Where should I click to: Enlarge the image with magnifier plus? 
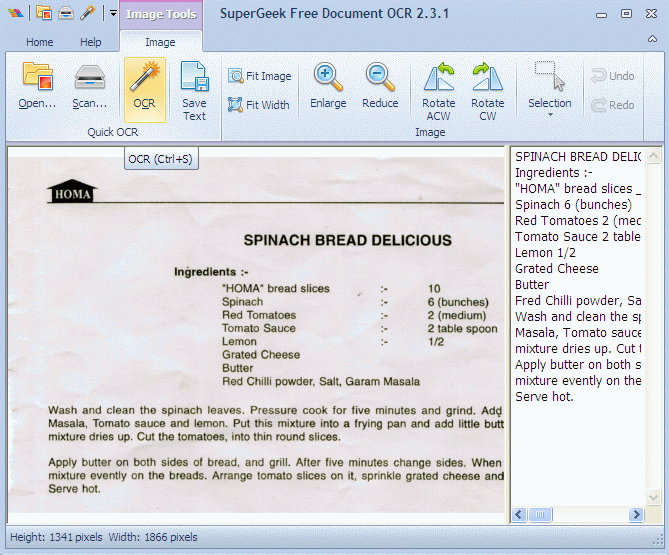pyautogui.click(x=328, y=87)
